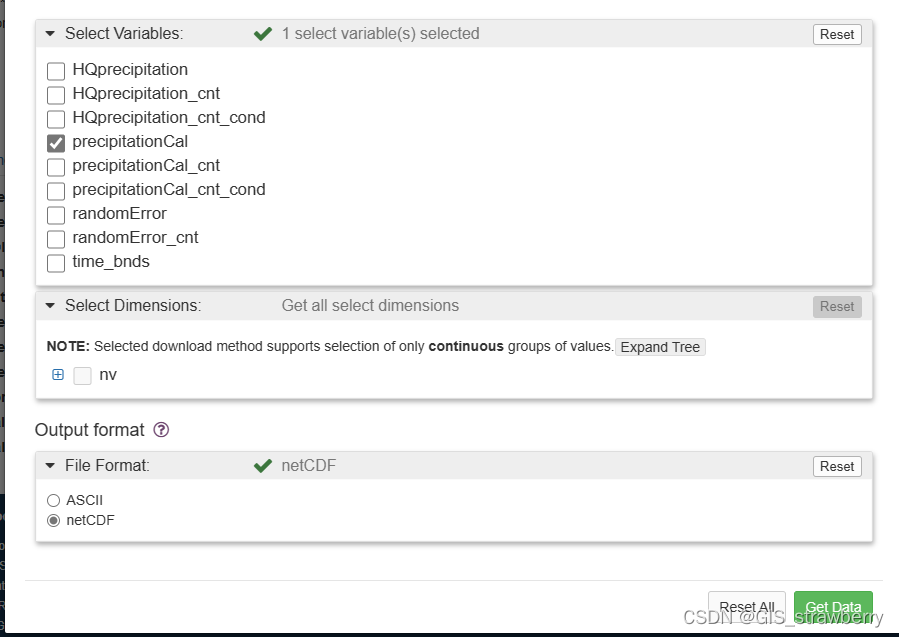Click the Reset All button
This screenshot has height=637, width=899.
coord(747,607)
